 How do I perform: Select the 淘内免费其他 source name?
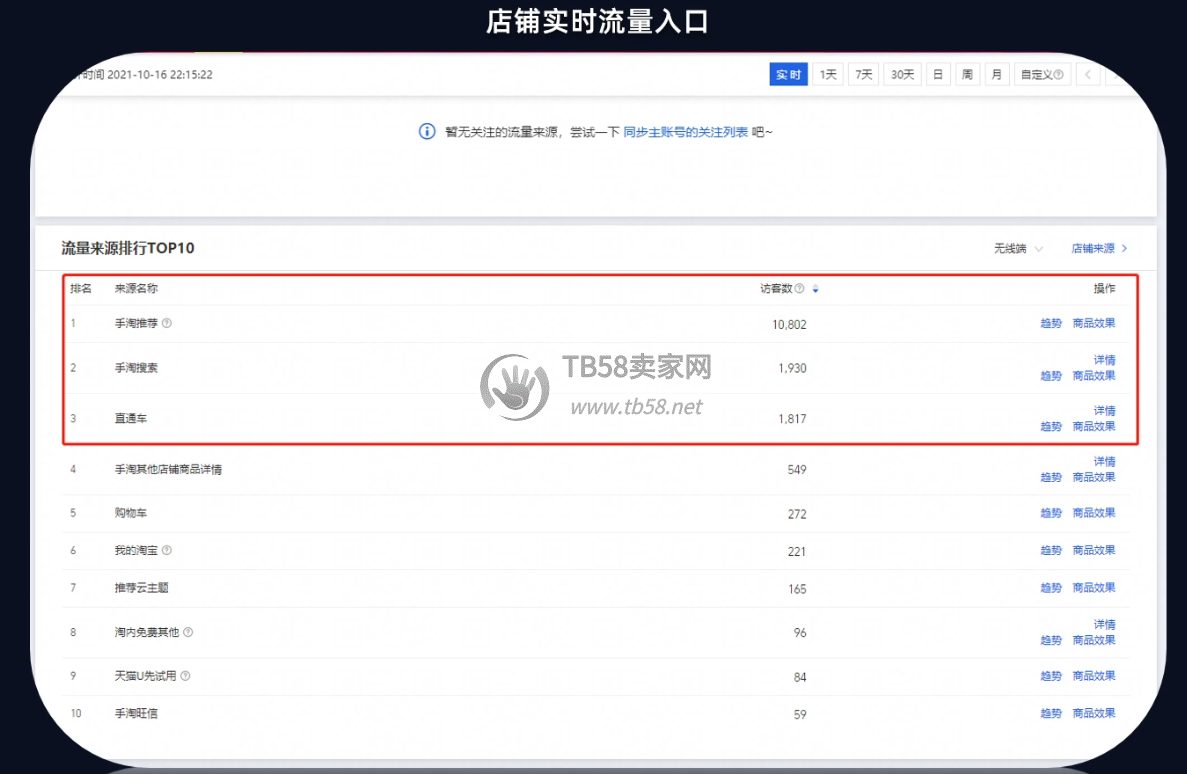(147, 632)
